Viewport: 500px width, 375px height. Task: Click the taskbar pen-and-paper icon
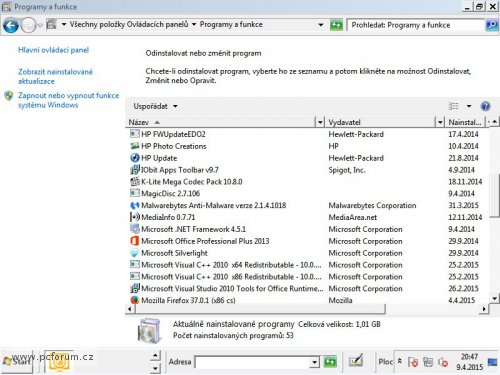pos(355,361)
